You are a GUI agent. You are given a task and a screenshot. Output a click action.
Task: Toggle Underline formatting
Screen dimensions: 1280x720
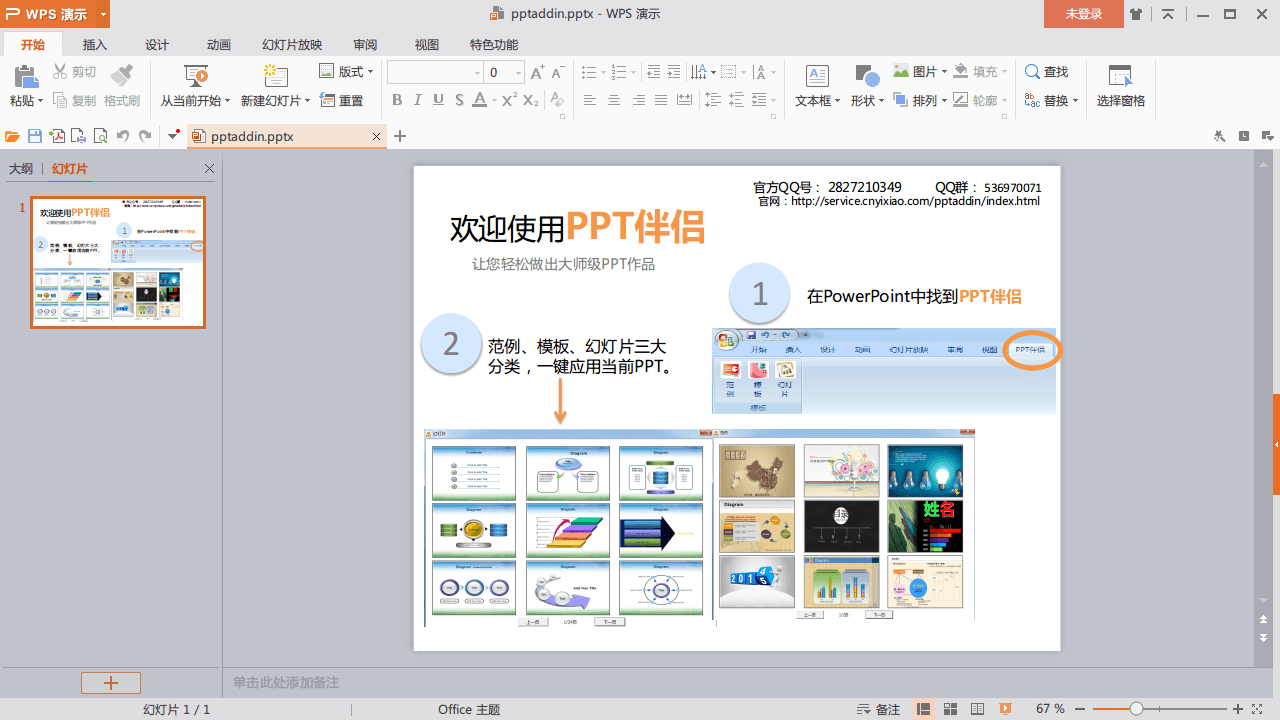pyautogui.click(x=439, y=100)
